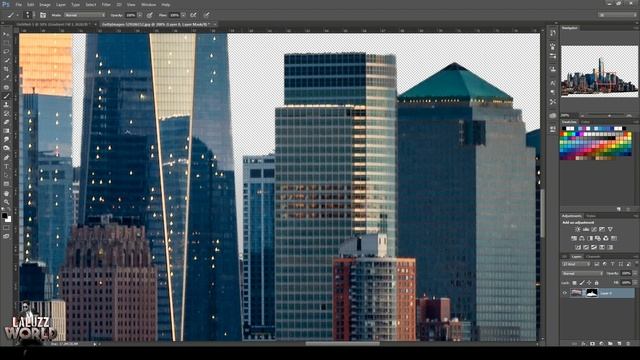Select the Hand tool

click(6, 193)
